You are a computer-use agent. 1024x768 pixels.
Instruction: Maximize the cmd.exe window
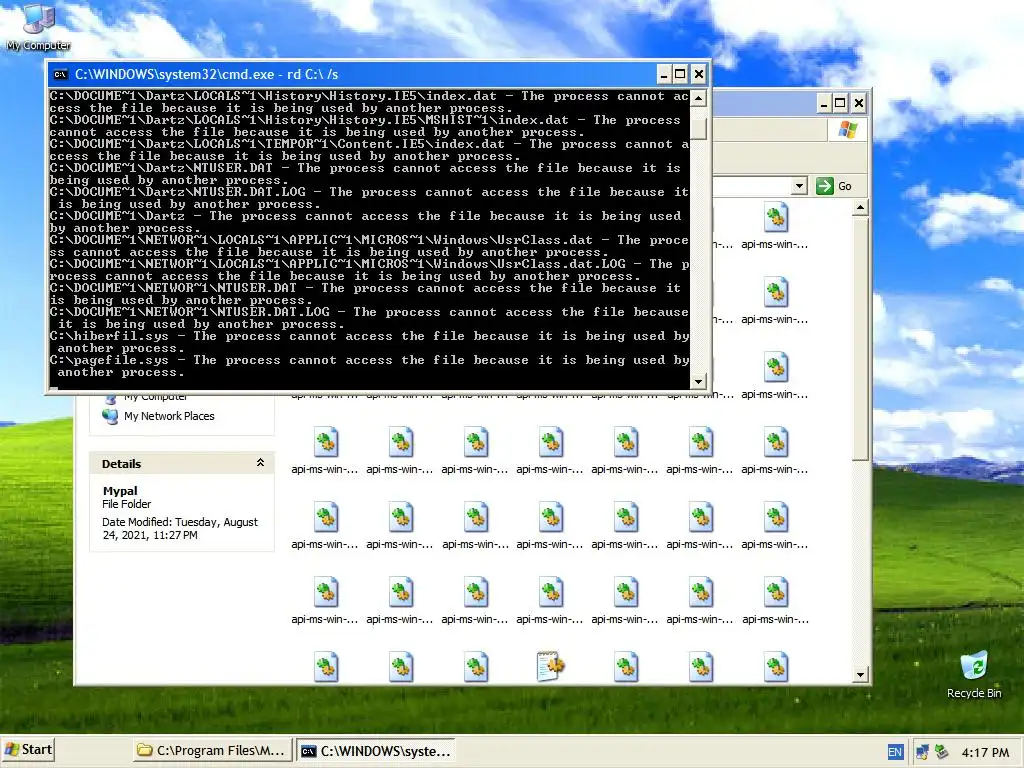click(x=680, y=74)
